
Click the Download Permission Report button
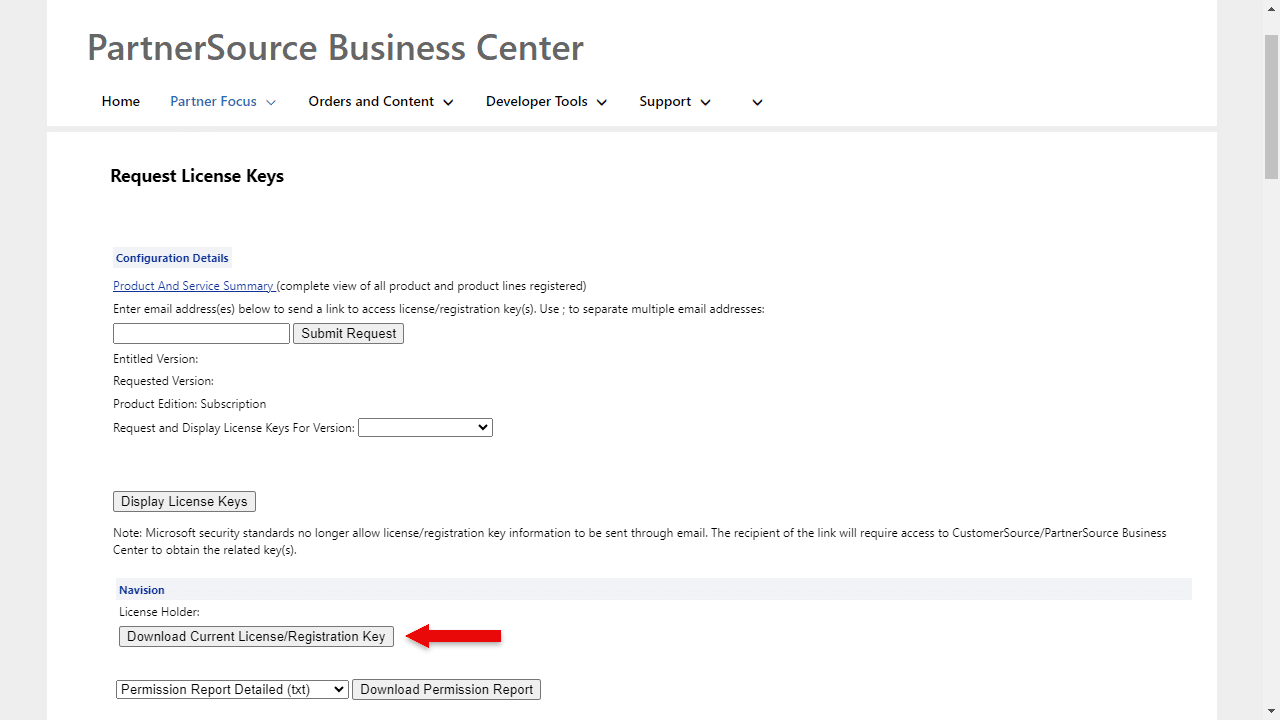click(446, 689)
